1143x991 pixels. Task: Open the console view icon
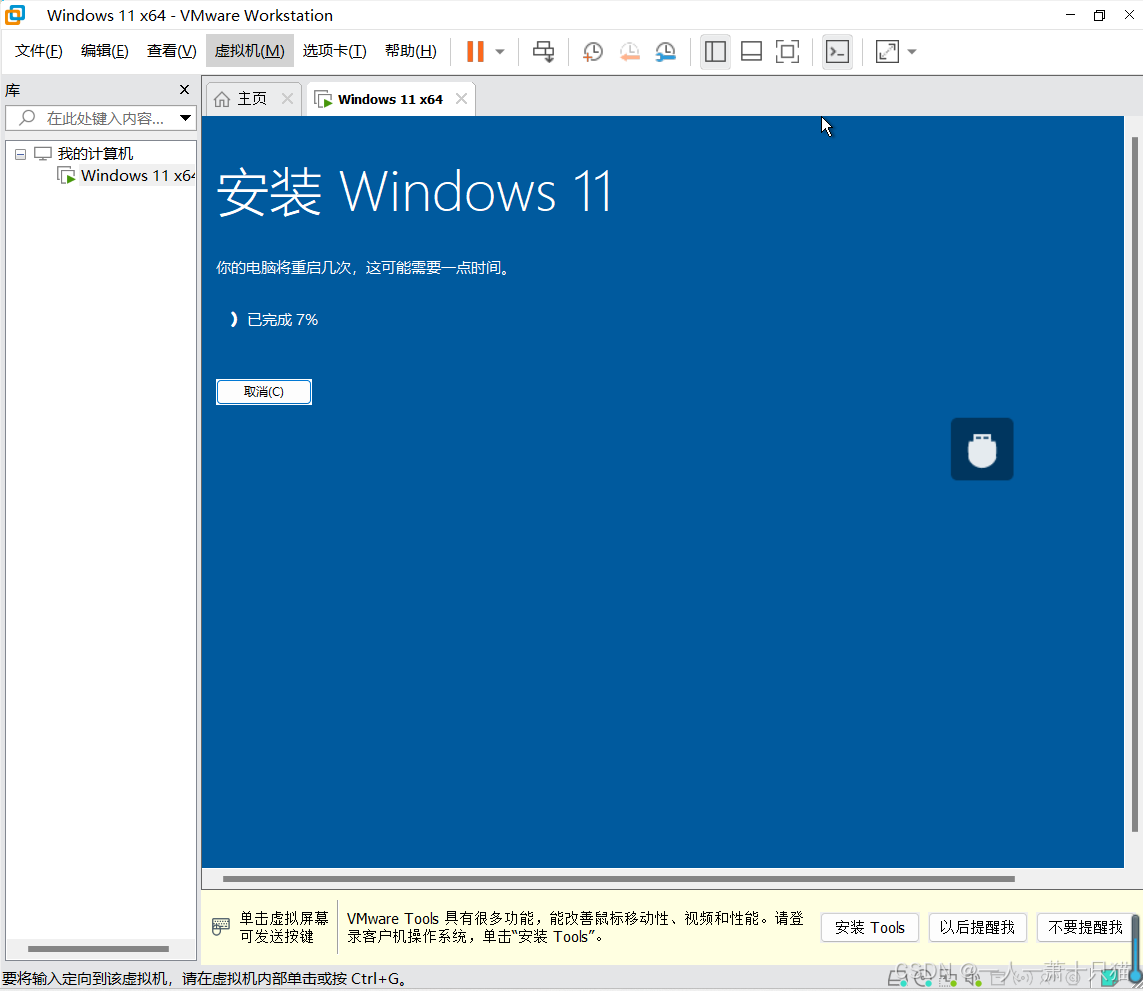837,52
